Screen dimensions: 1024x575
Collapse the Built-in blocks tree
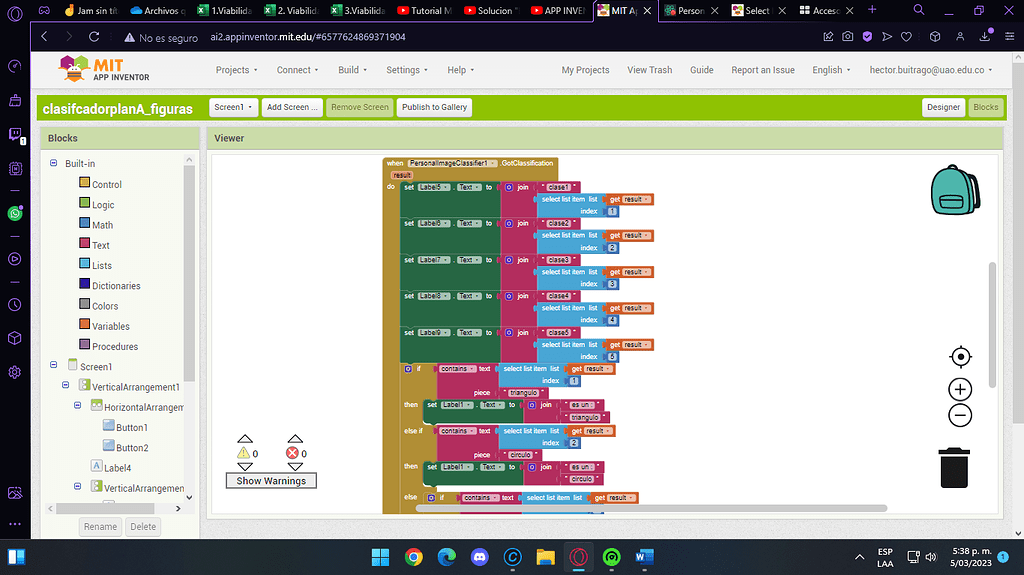pyautogui.click(x=54, y=163)
